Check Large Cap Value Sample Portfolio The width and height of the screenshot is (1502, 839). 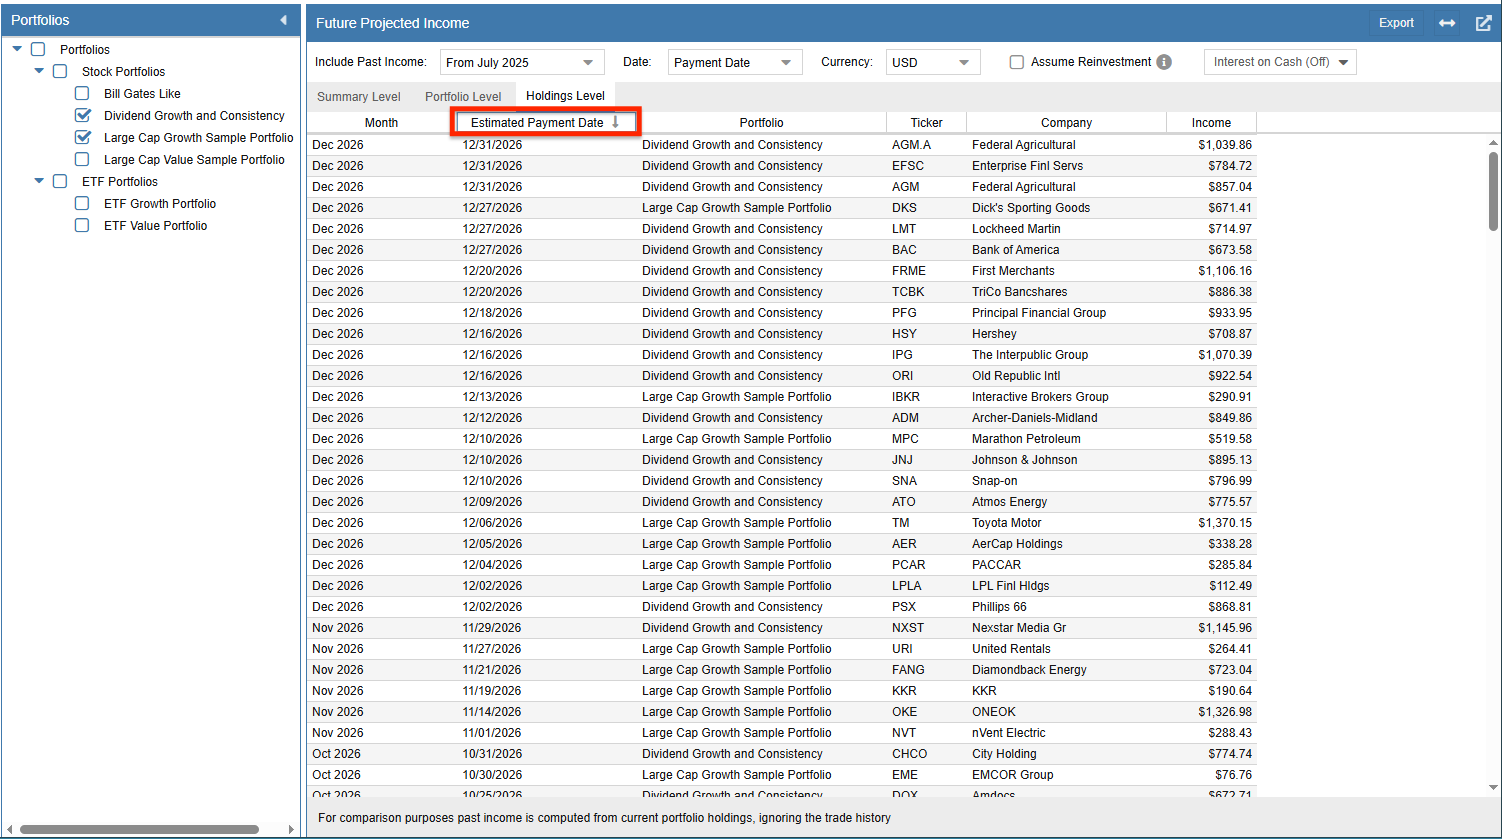(82, 159)
